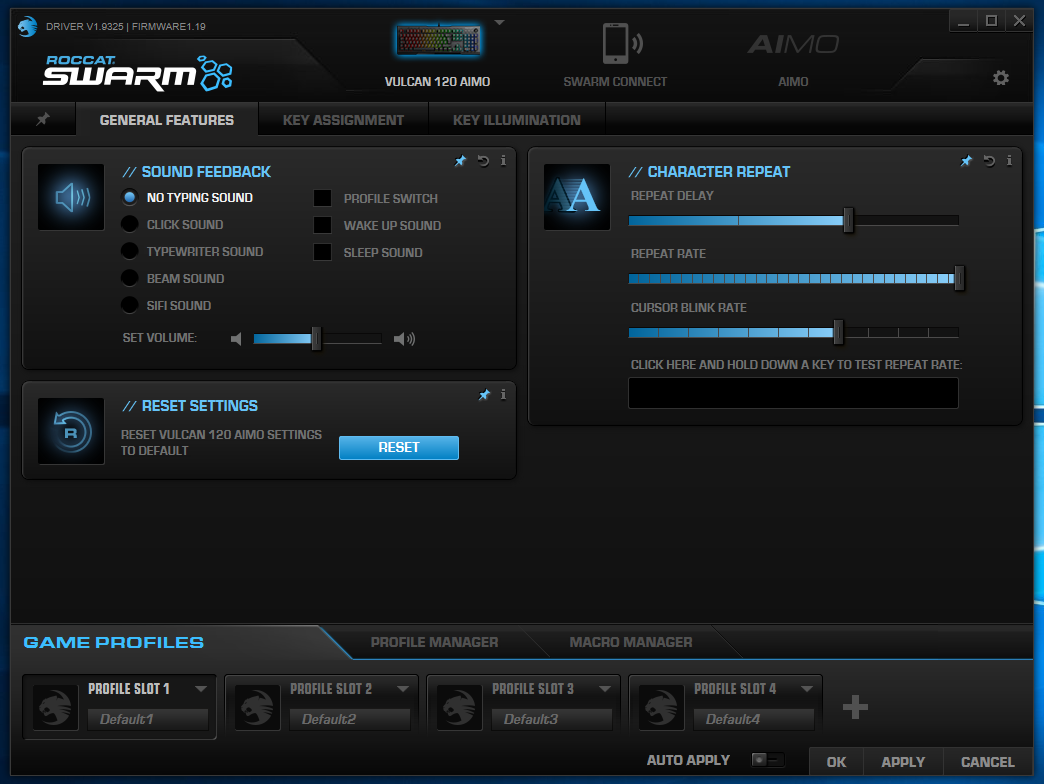Reset Character Repeat panel with undo icon

pos(989,160)
